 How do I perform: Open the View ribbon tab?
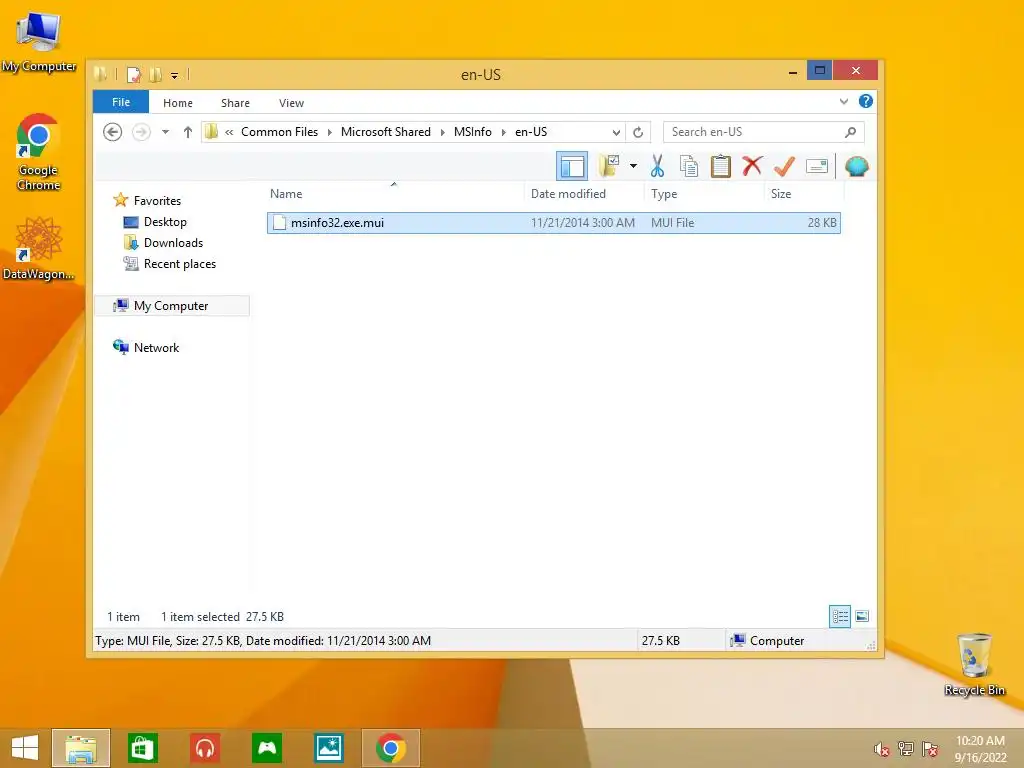point(291,103)
